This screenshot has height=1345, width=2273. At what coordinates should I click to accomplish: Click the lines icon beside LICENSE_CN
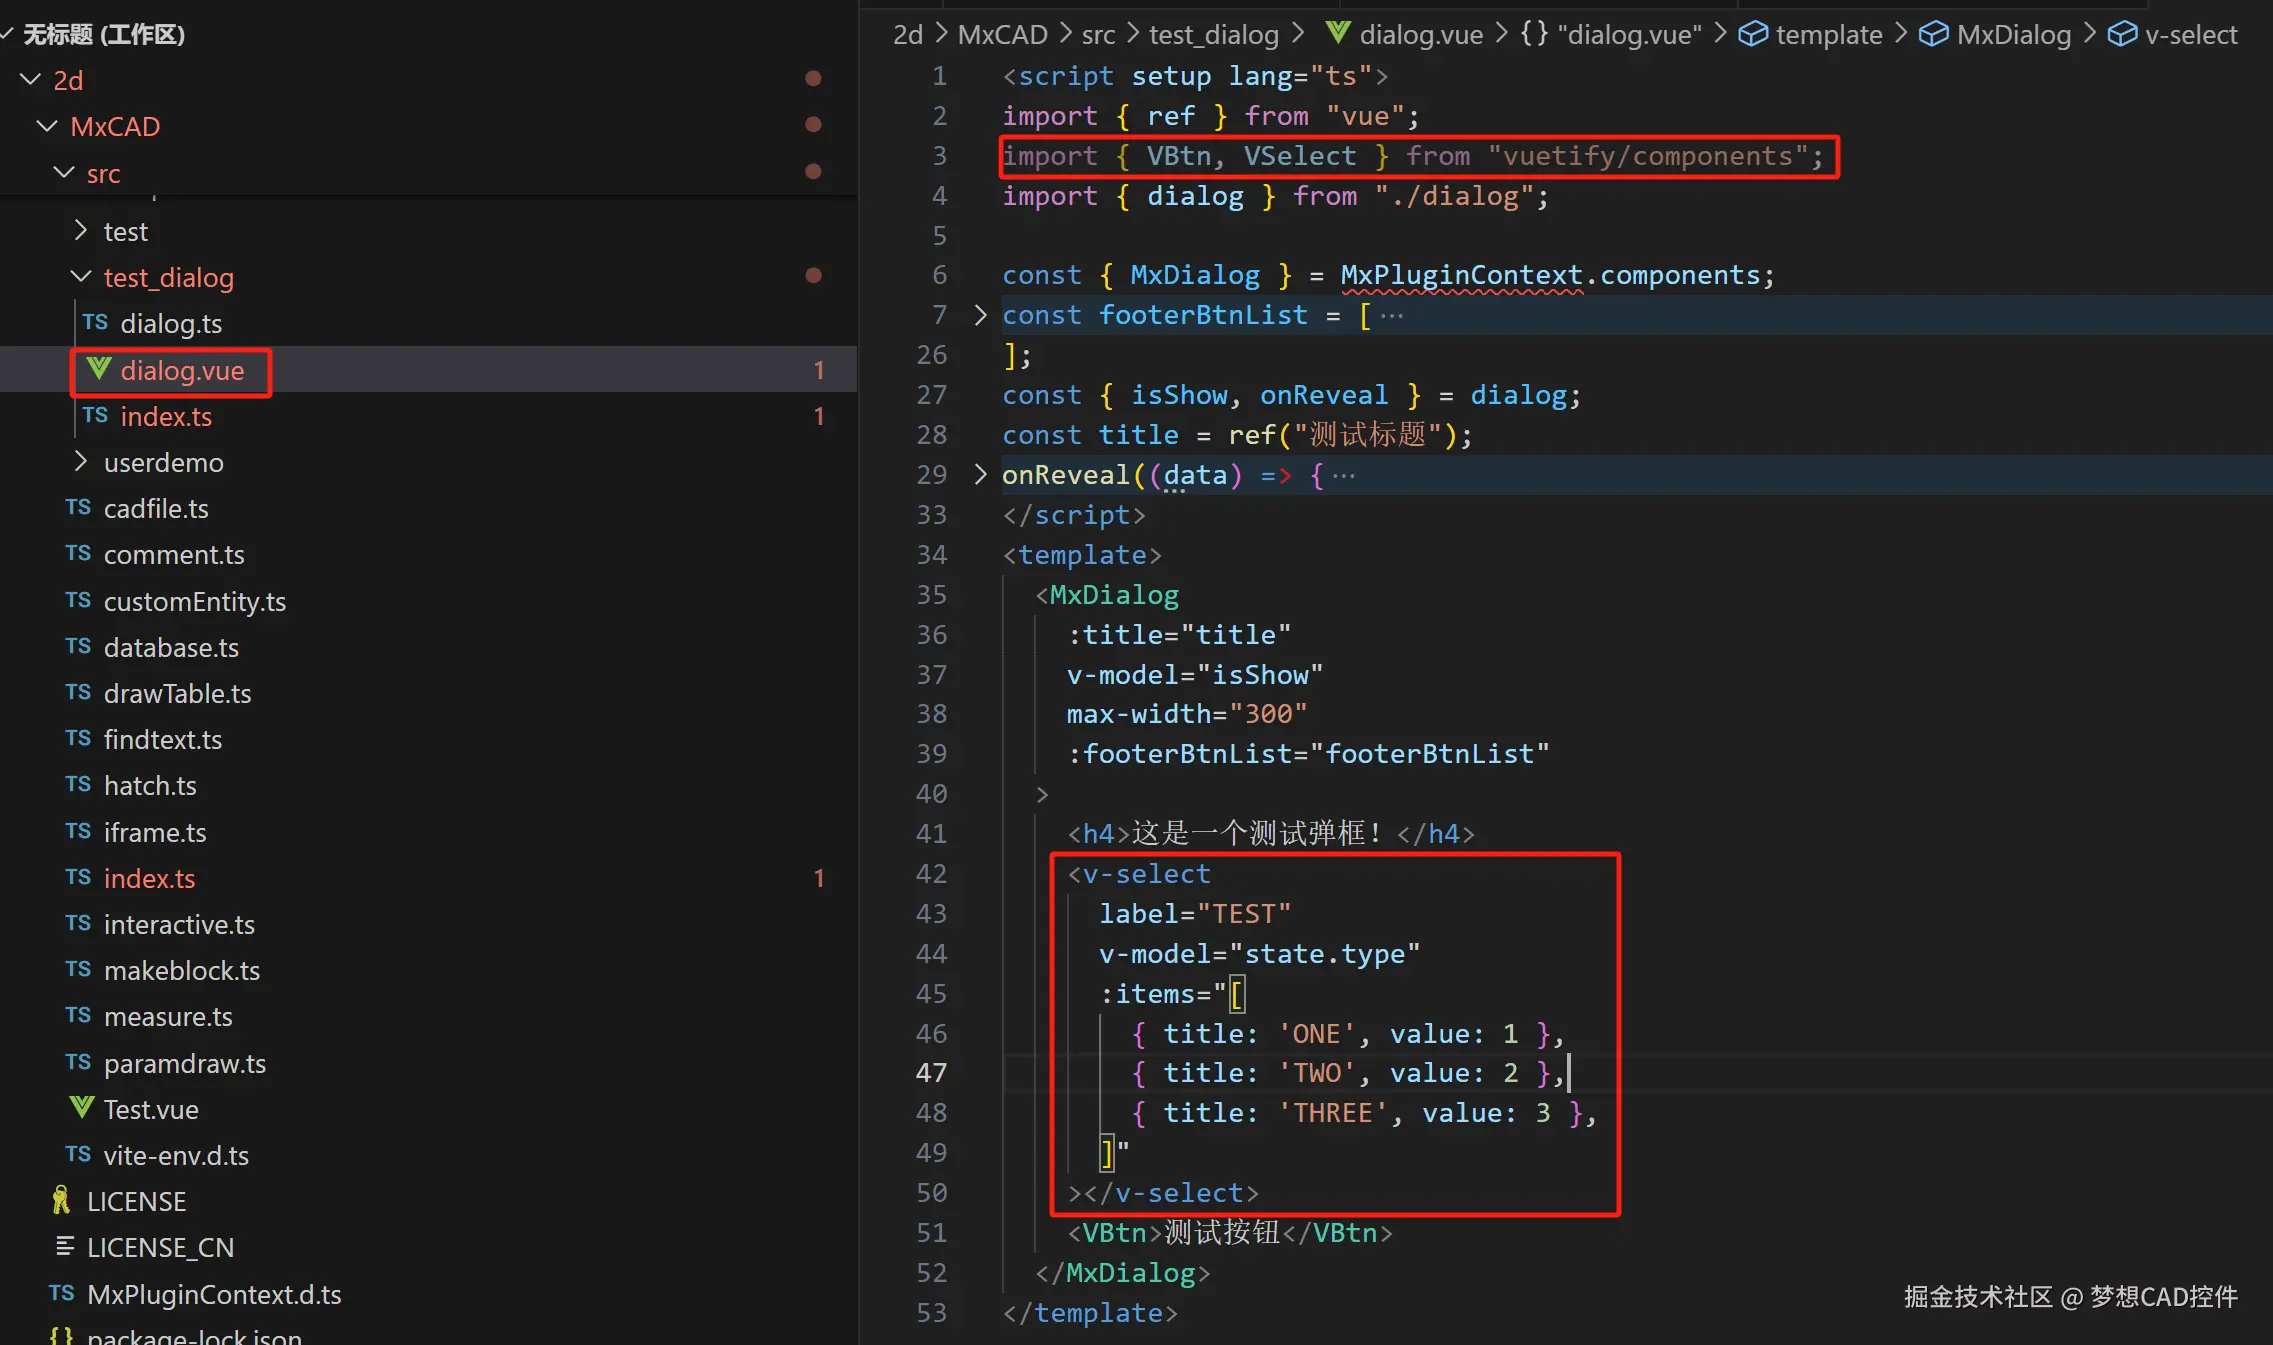64,1246
